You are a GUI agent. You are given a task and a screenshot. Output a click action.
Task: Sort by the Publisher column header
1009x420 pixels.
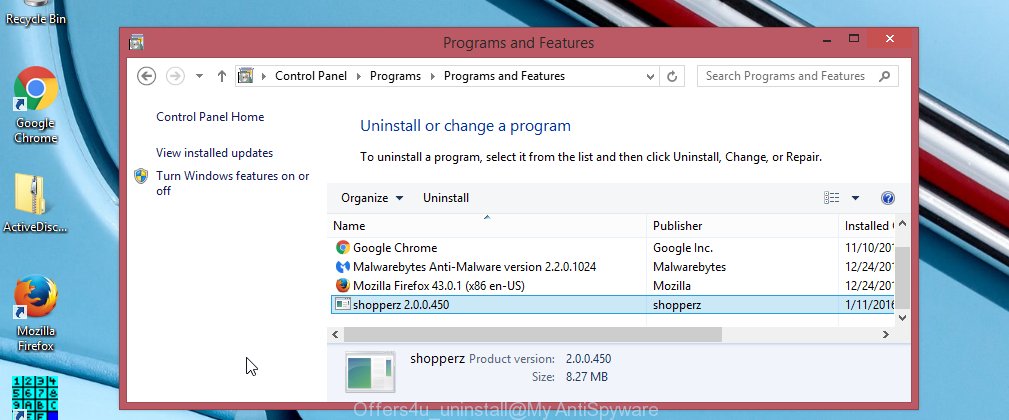pyautogui.click(x=743, y=226)
